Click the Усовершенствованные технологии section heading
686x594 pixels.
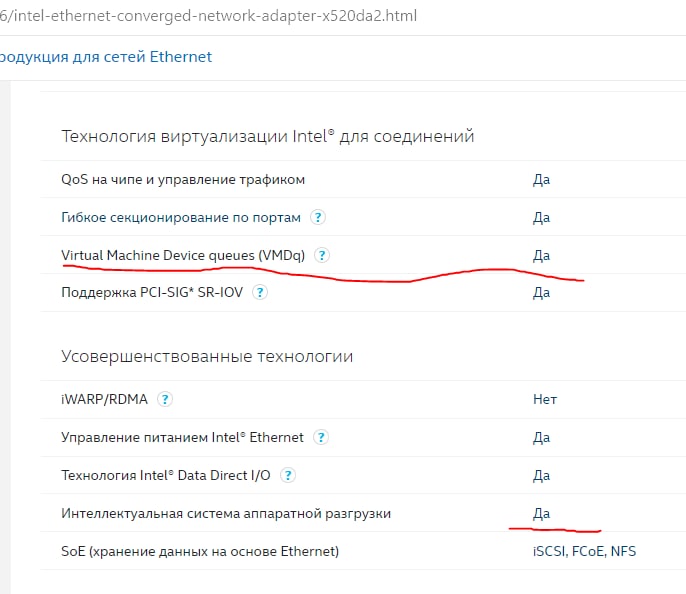click(207, 356)
